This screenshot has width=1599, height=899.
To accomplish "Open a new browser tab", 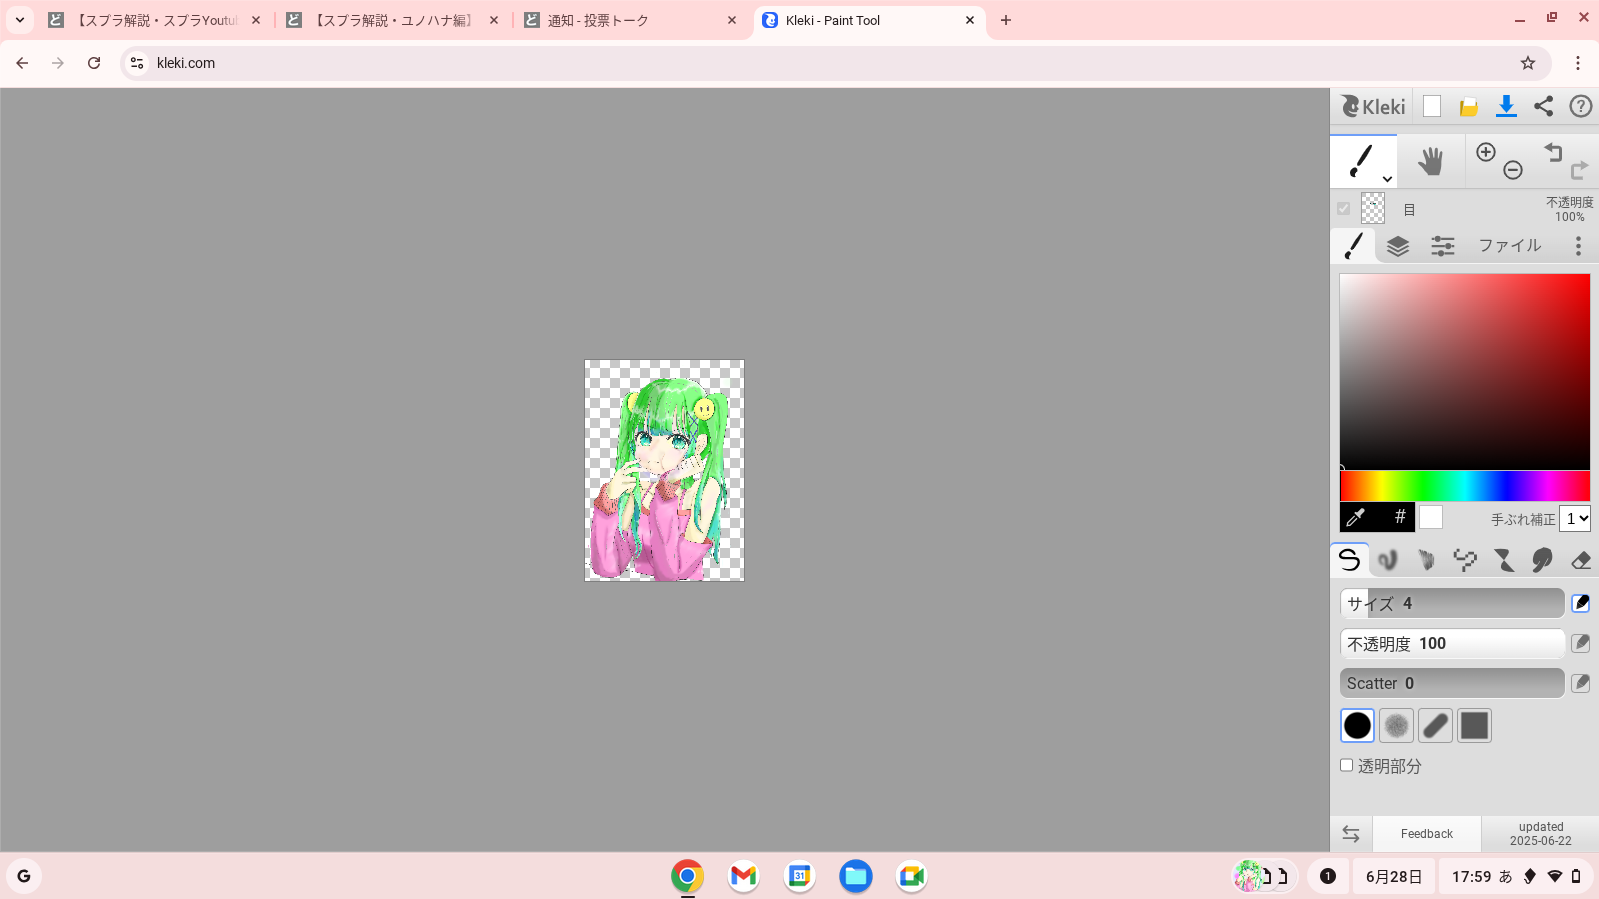I will 1006,20.
